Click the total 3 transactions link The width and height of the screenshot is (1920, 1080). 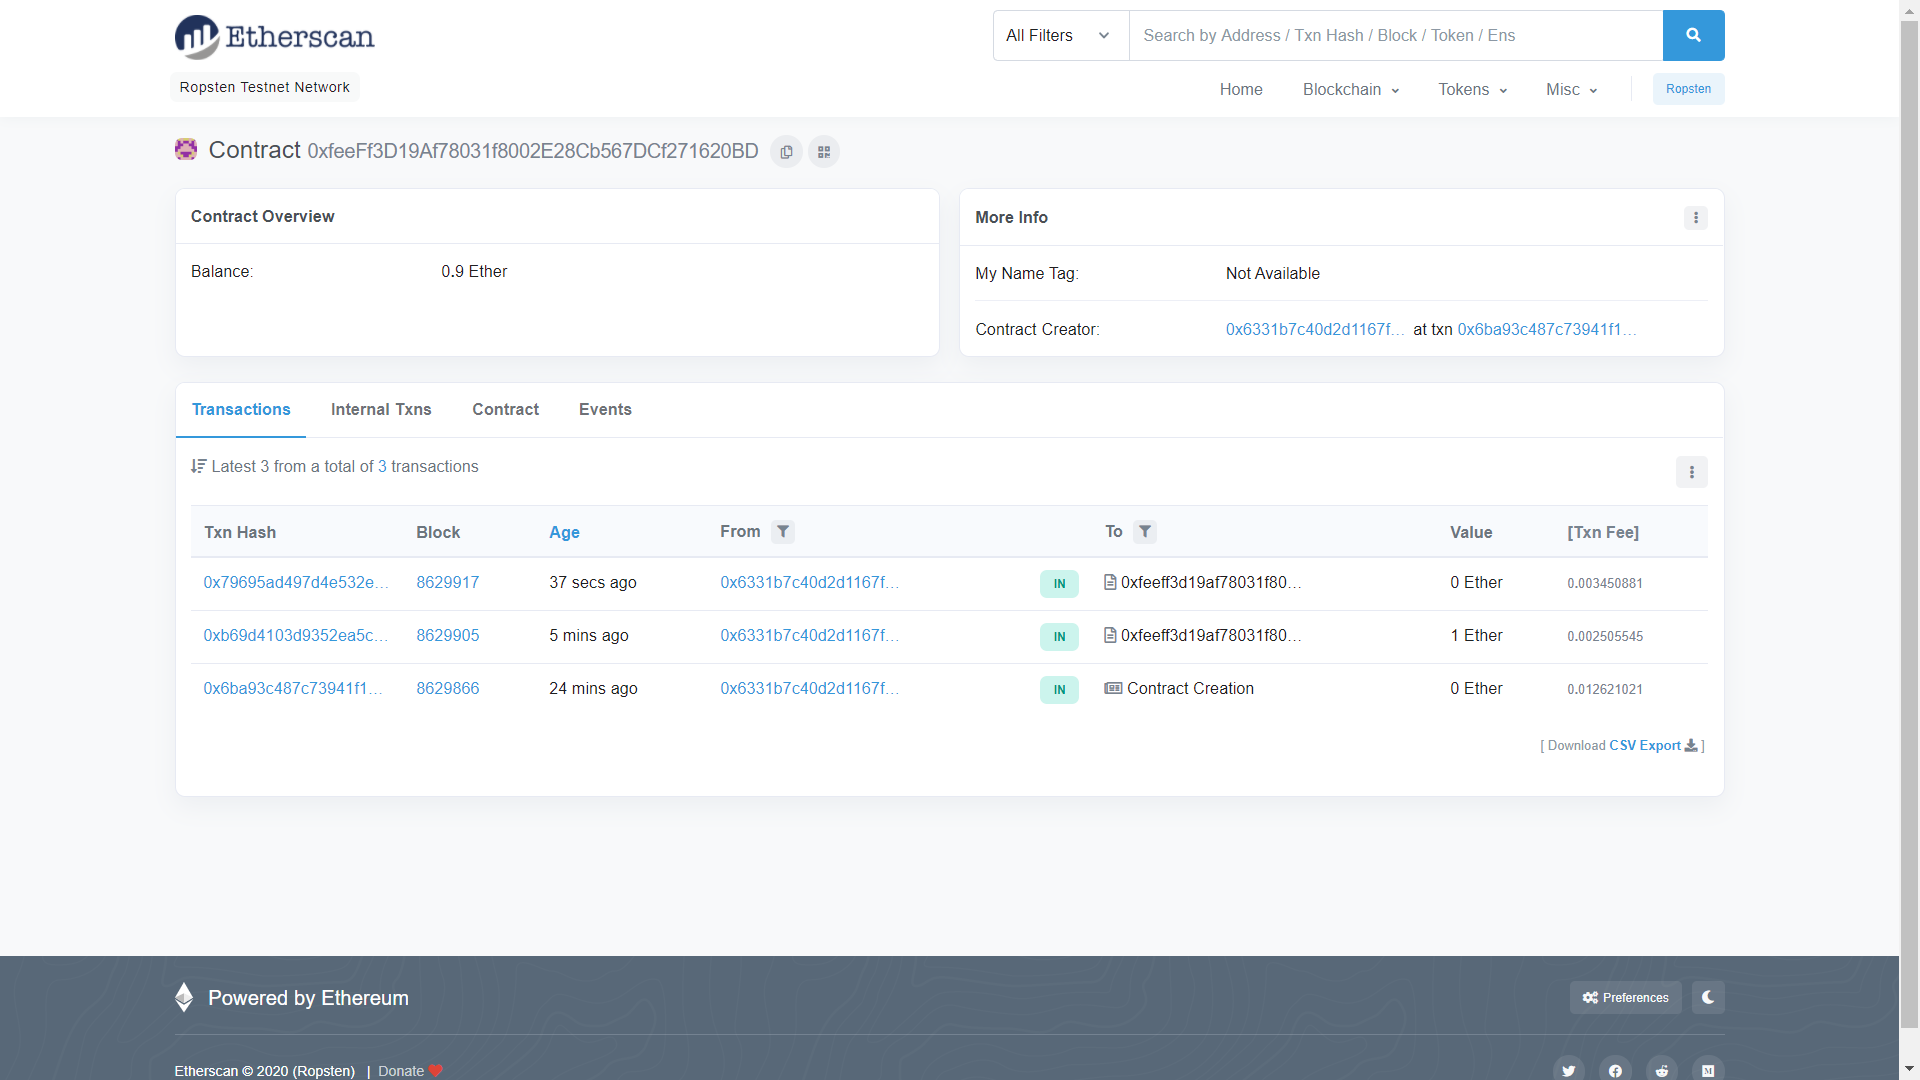tap(382, 466)
